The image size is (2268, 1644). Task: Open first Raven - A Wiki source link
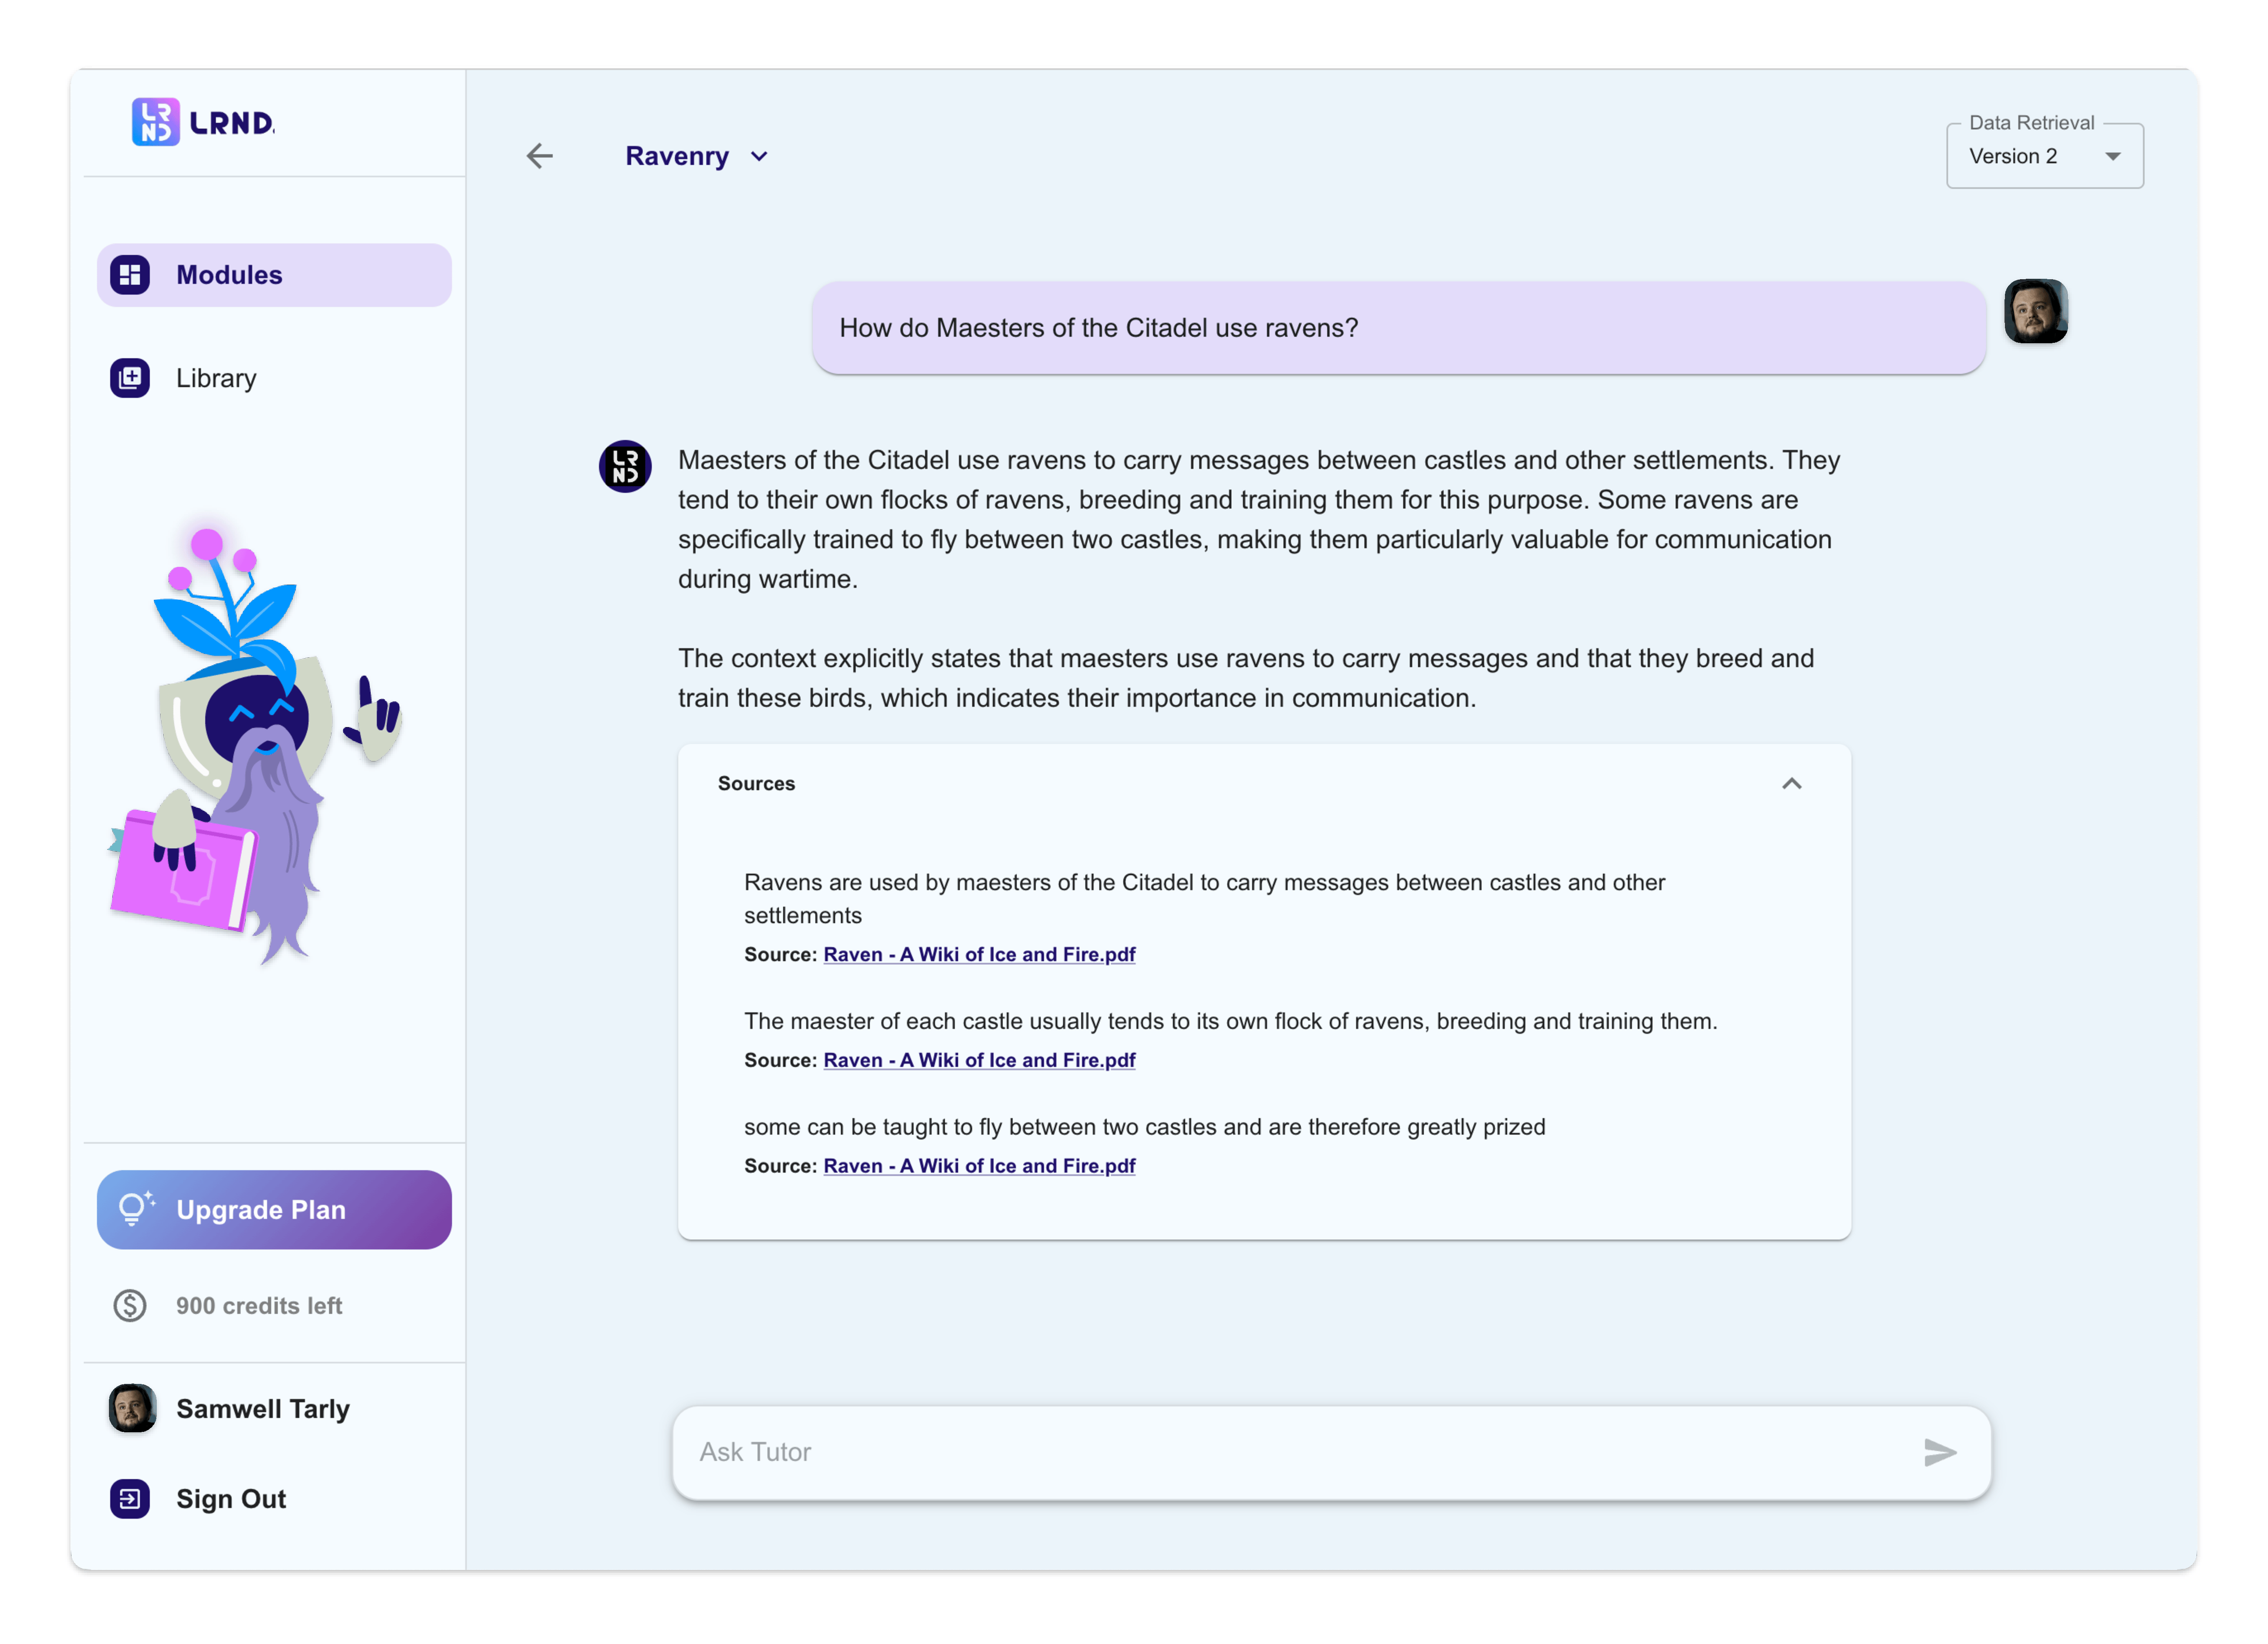[x=979, y=954]
